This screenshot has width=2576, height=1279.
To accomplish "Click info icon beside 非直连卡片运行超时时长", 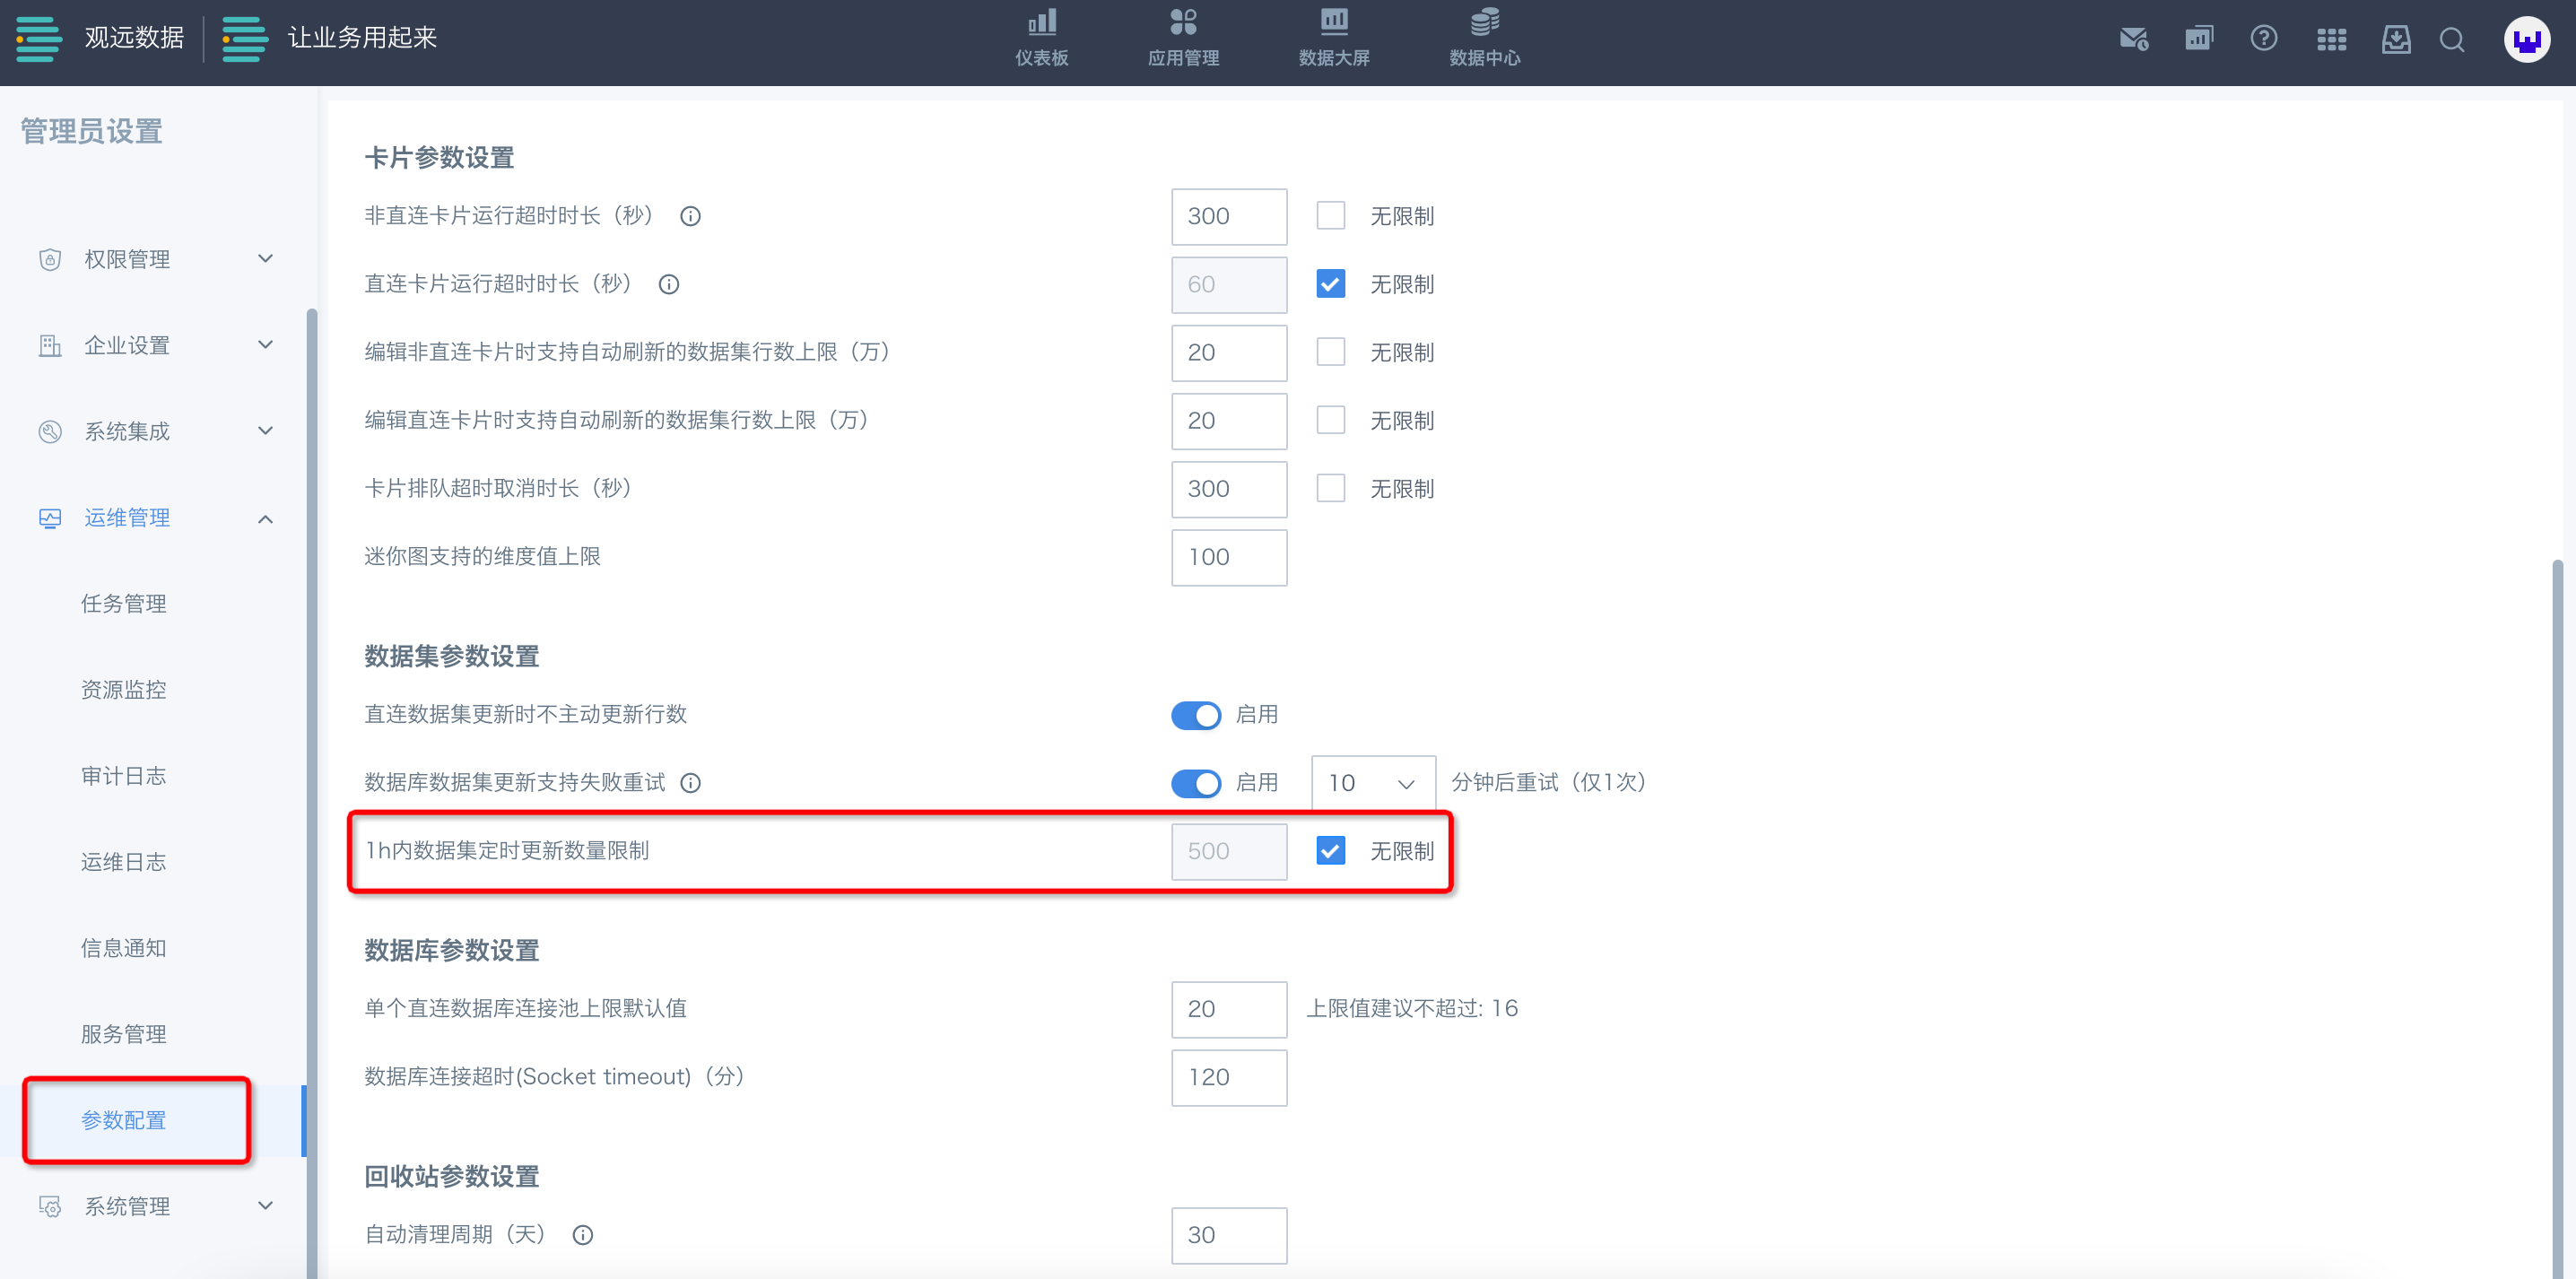I will point(690,216).
